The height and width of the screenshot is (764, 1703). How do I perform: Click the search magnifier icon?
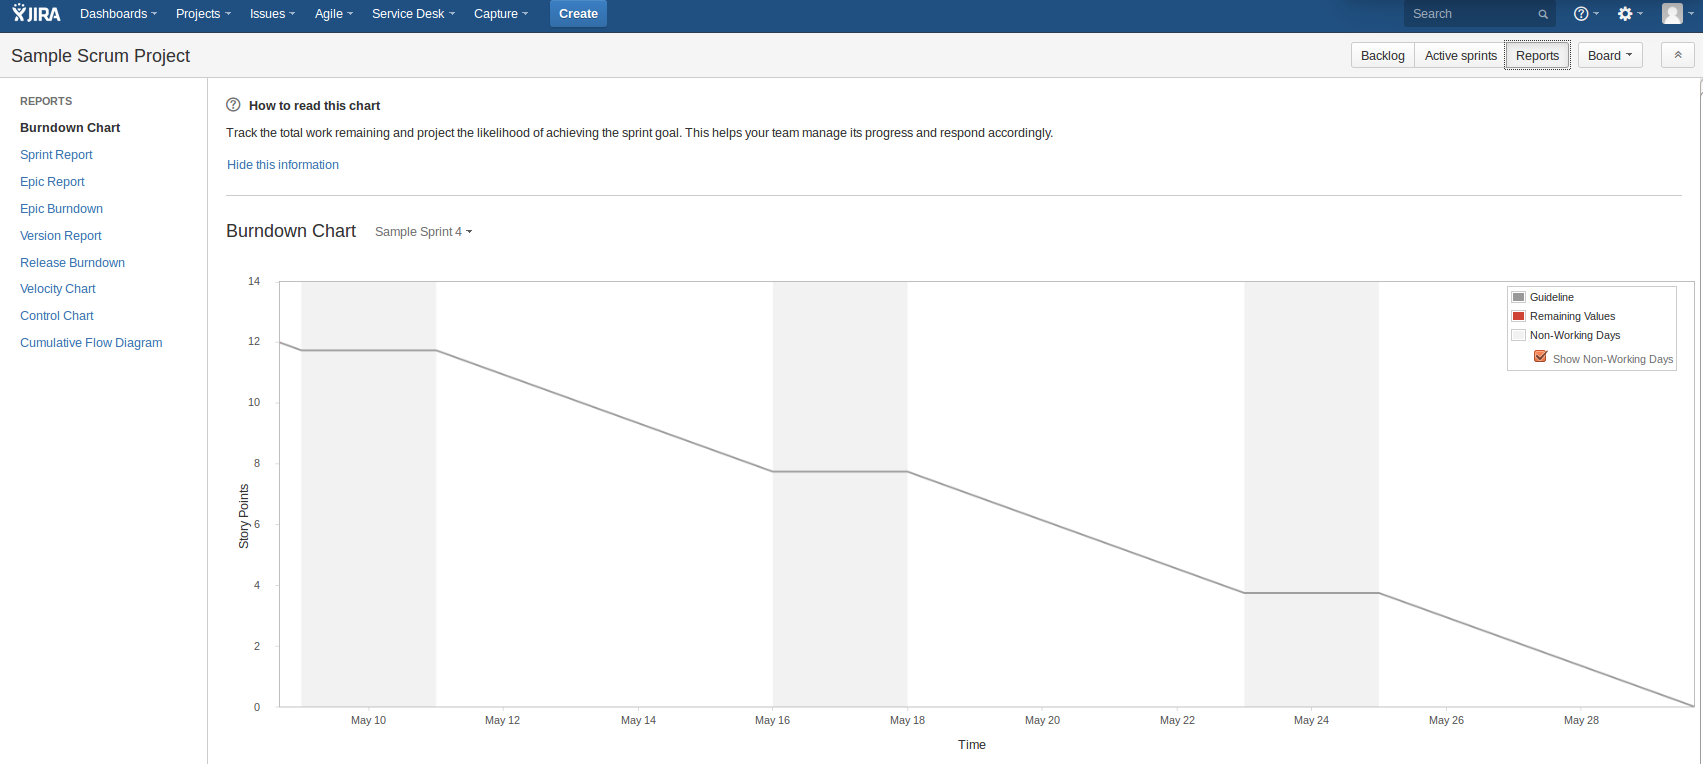tap(1543, 14)
